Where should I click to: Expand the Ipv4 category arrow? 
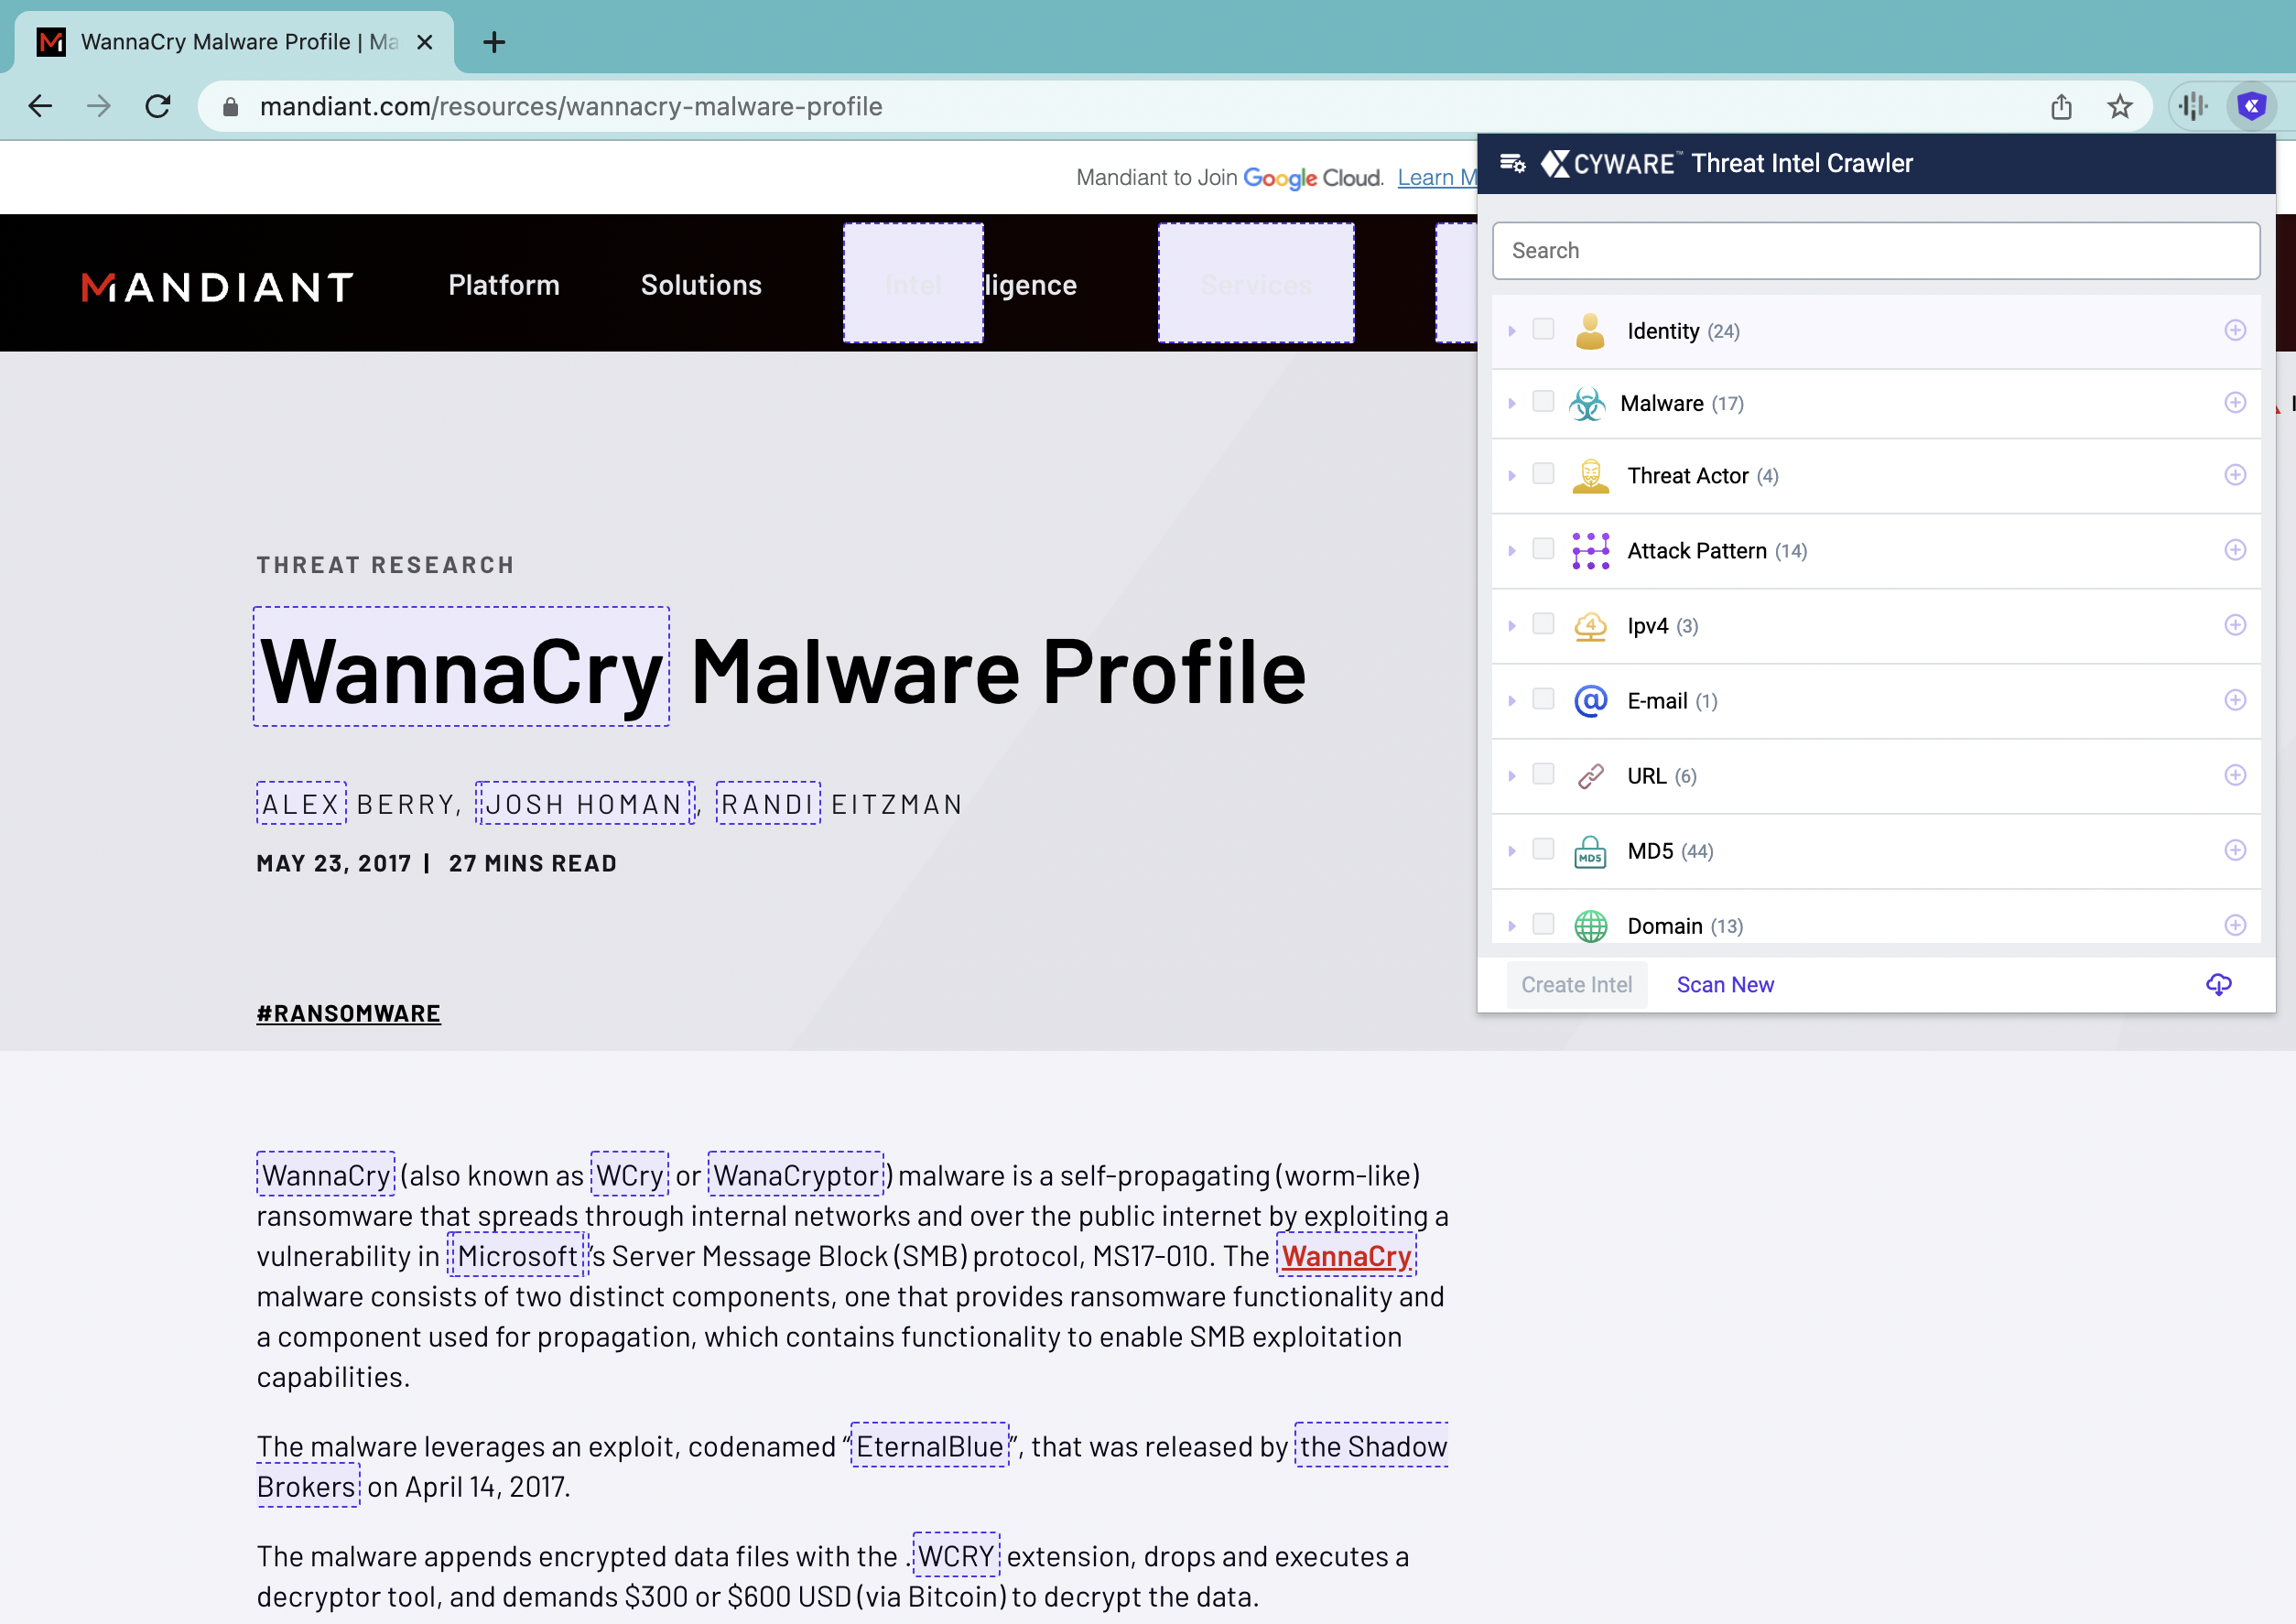tap(1512, 626)
